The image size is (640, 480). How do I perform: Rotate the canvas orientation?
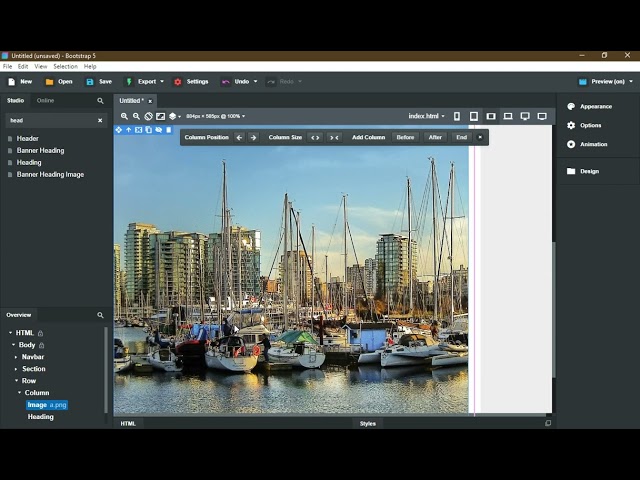pos(149,116)
